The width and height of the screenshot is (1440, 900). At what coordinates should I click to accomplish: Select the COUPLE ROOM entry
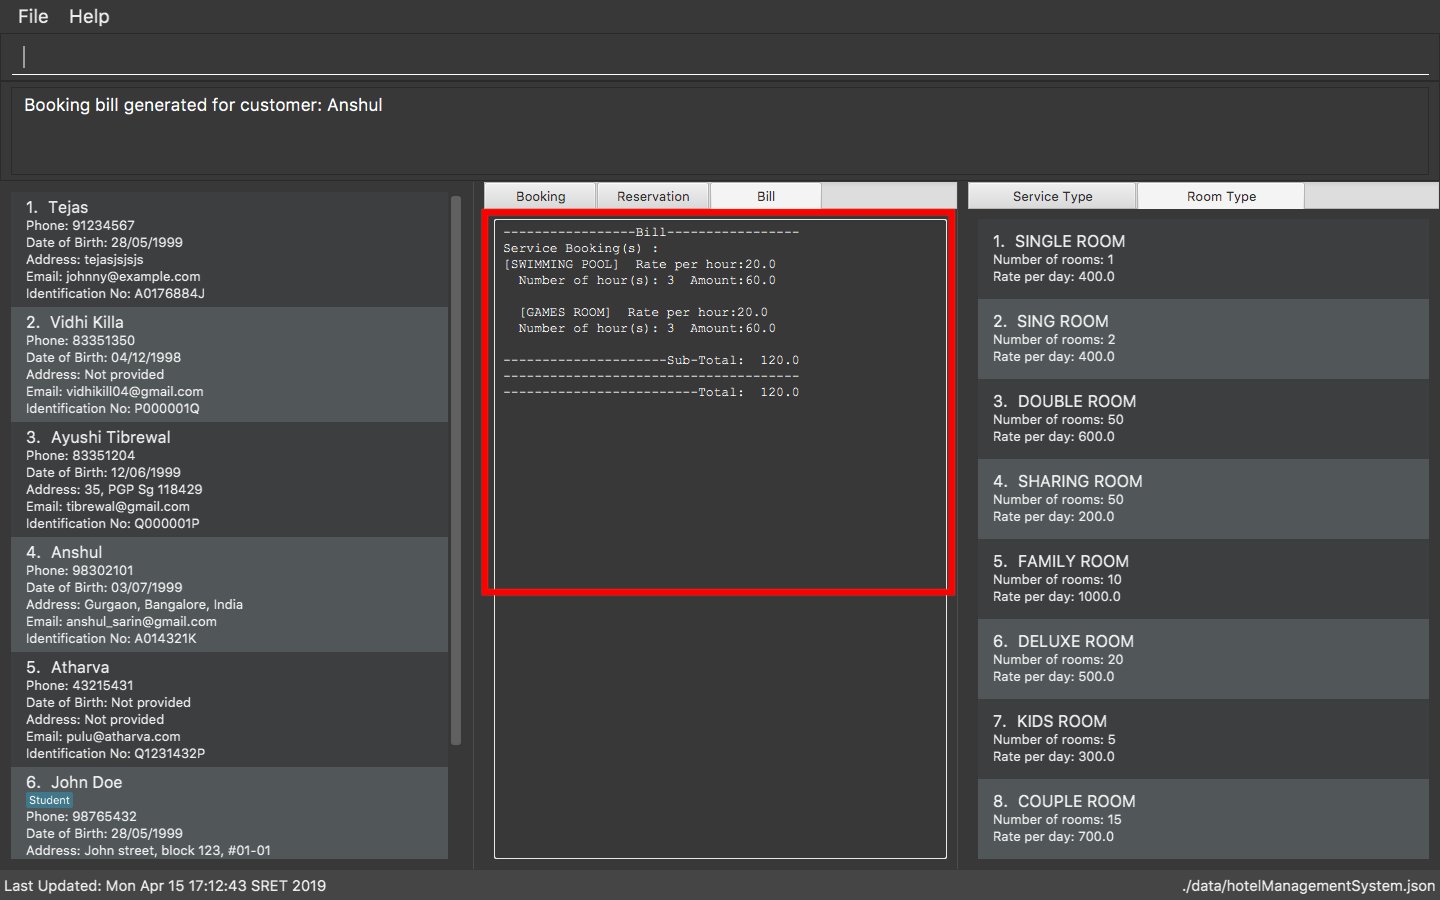pos(1203,818)
